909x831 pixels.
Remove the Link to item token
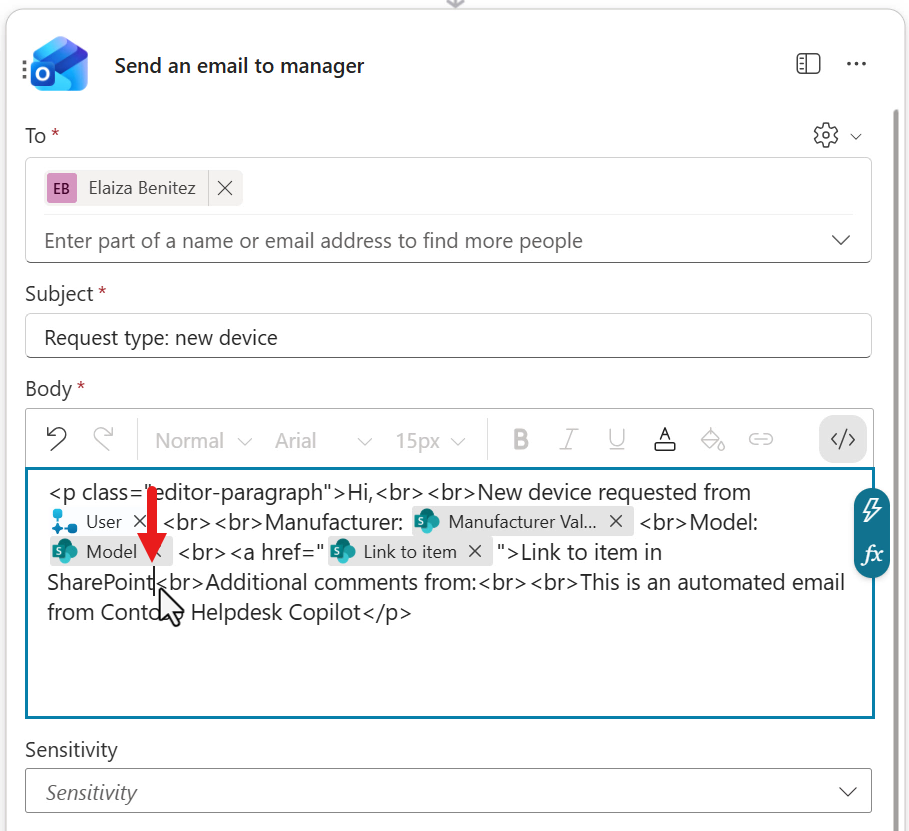pyautogui.click(x=475, y=551)
